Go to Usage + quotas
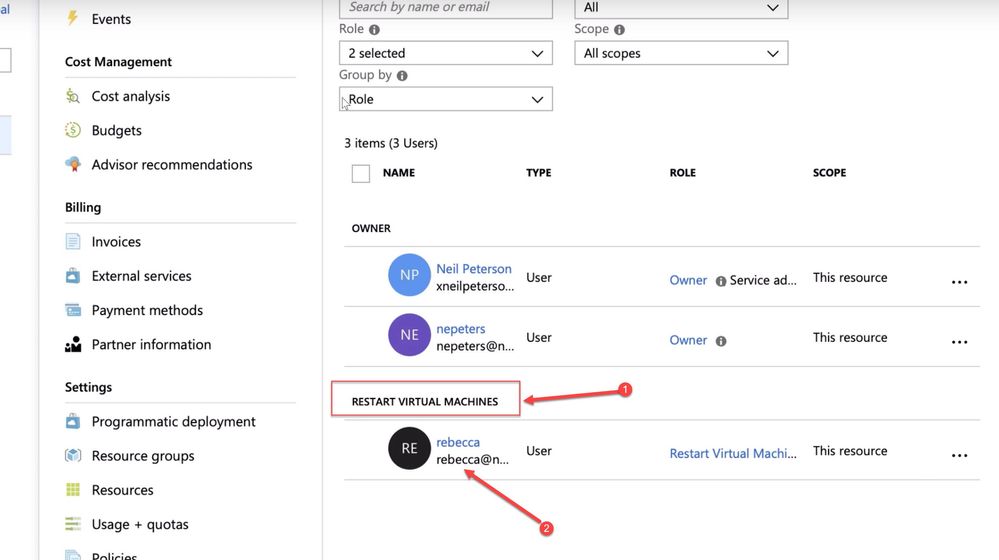Screen dimensions: 999x560 (x=140, y=524)
